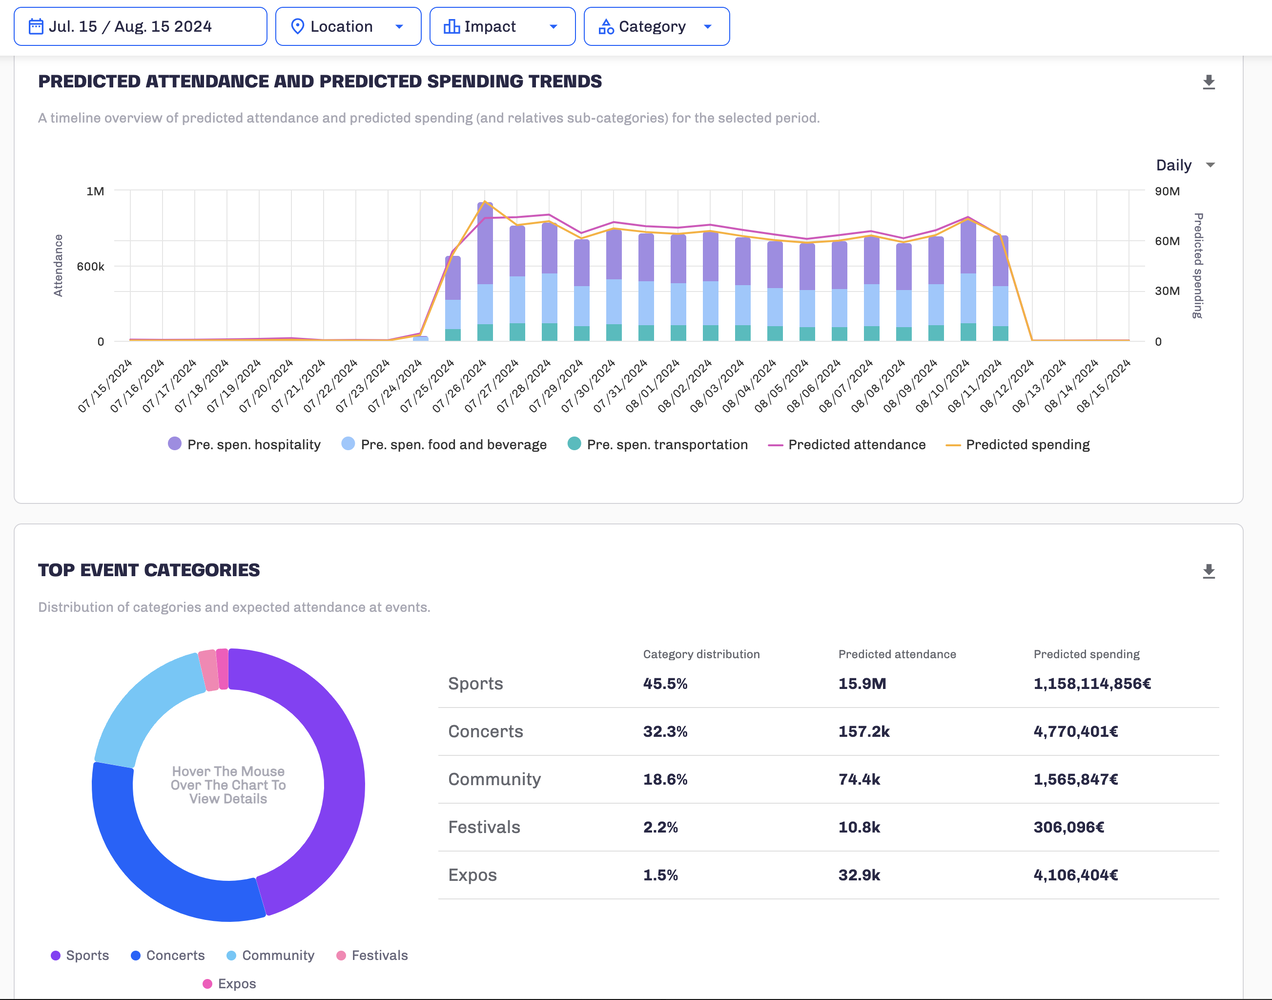Screen dimensions: 1272x1000
Task: Expand the Location dropdown arrow
Action: 399,27
